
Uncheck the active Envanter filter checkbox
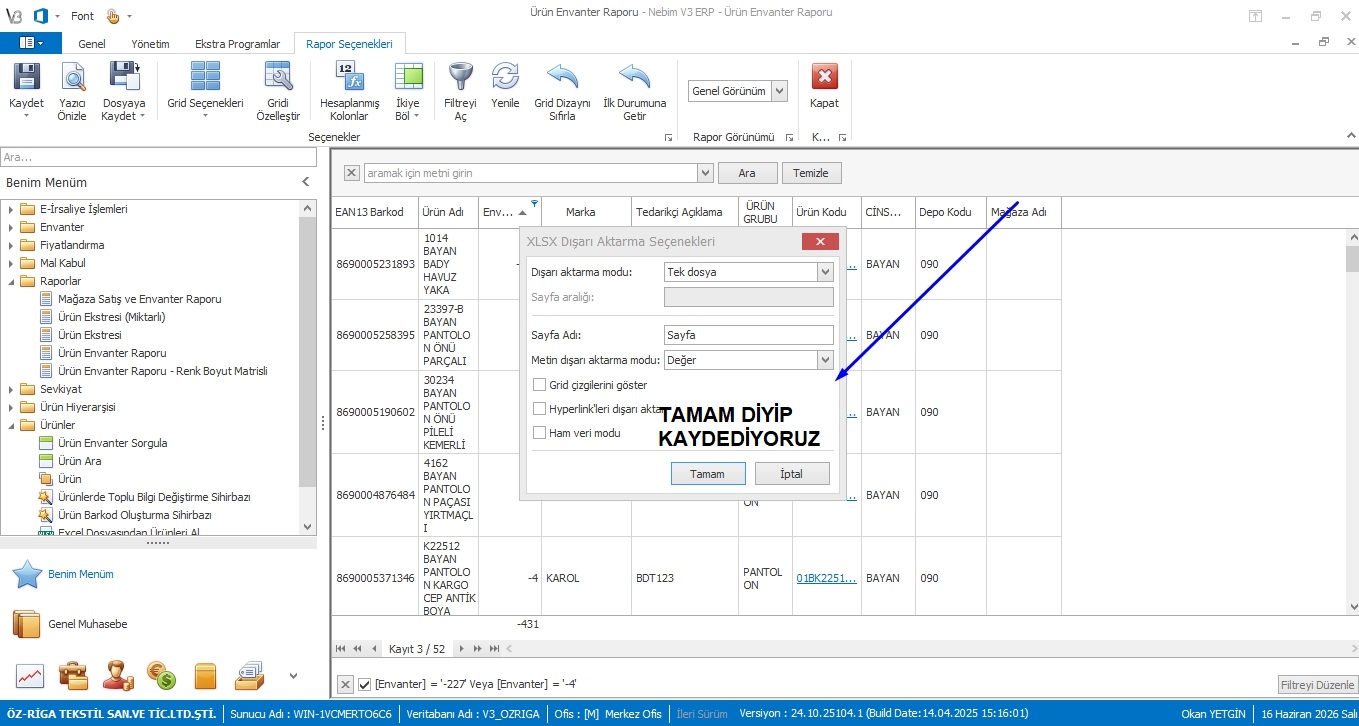point(365,684)
